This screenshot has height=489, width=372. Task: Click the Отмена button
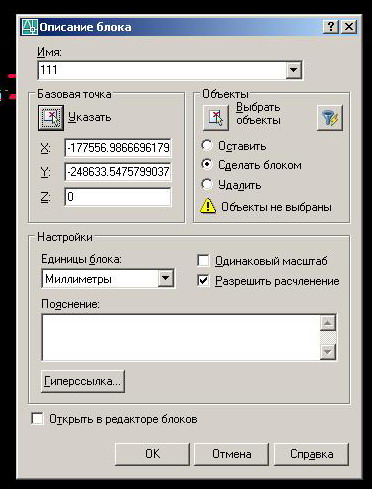(x=232, y=454)
